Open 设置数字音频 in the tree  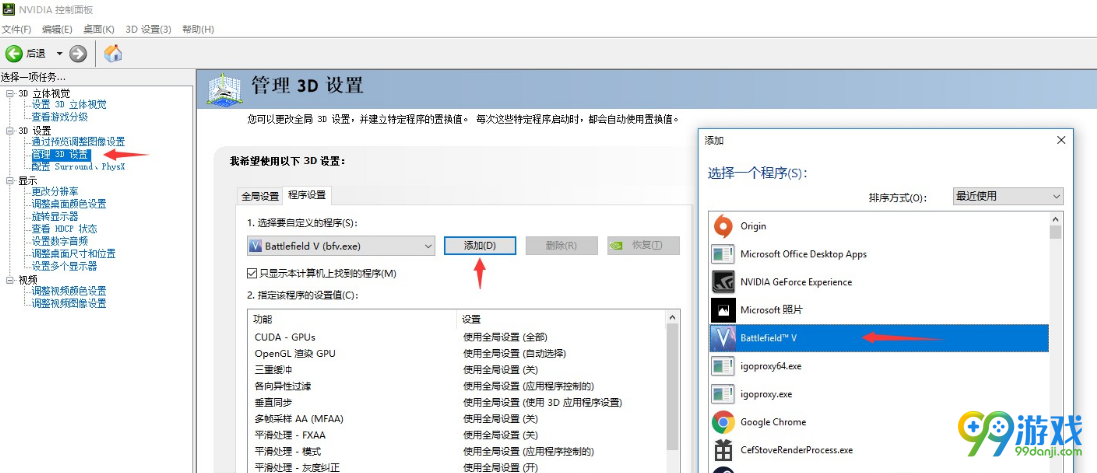point(59,241)
